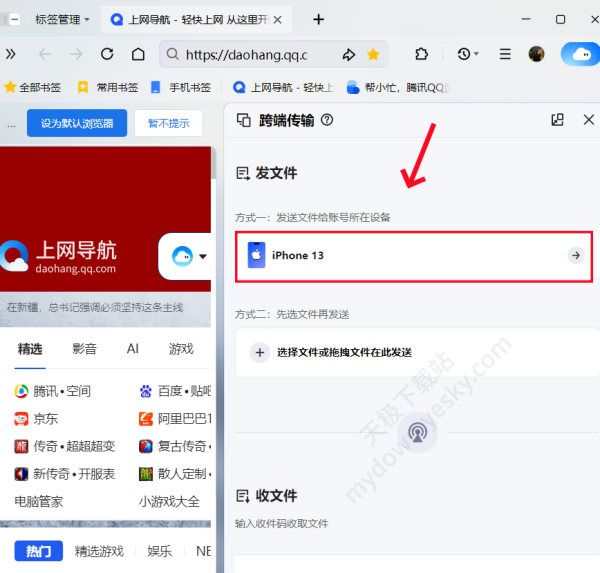
Task: Switch to the 影音 tab
Action: pos(85,349)
